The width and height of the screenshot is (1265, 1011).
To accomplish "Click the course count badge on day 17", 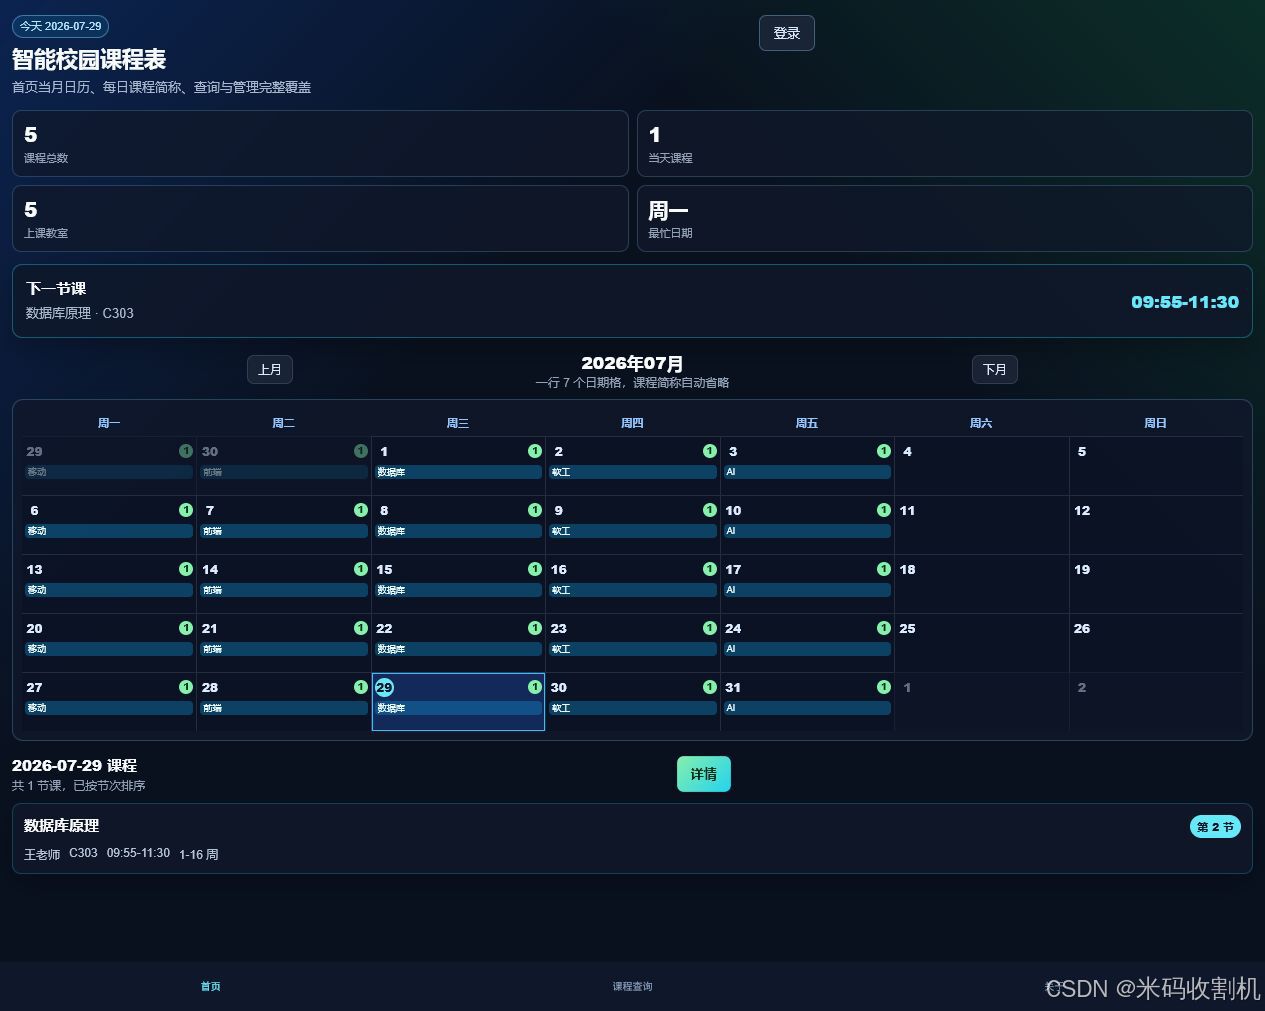I will tap(884, 569).
